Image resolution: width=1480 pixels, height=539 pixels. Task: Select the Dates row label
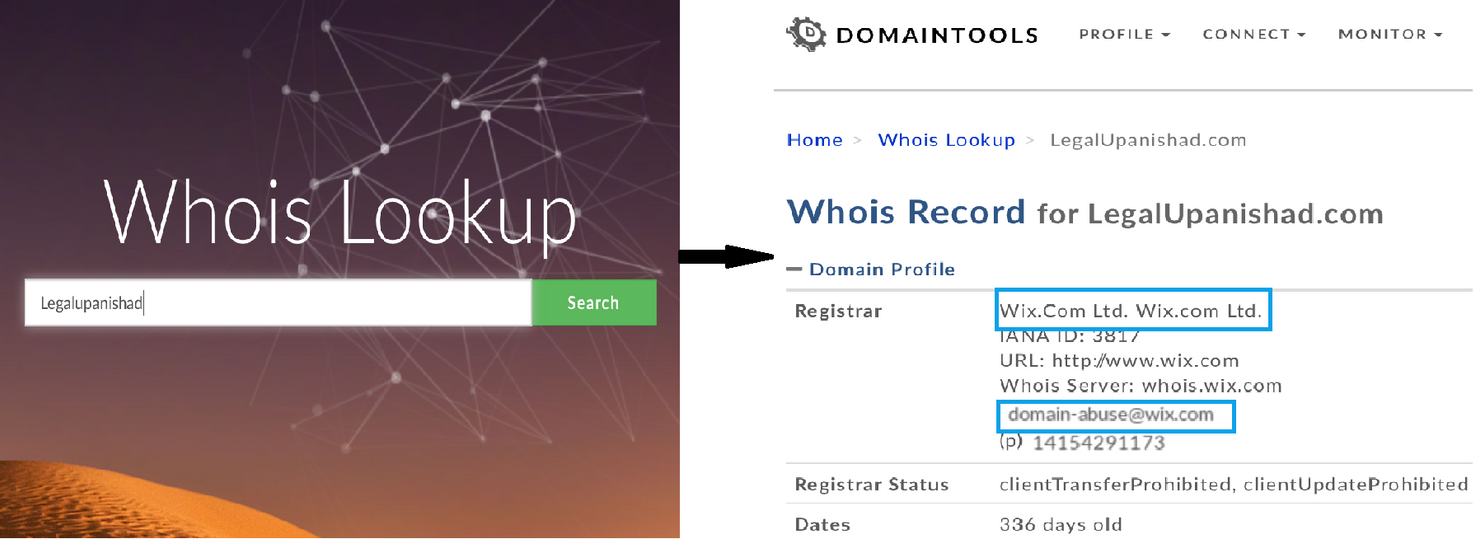[x=822, y=524]
